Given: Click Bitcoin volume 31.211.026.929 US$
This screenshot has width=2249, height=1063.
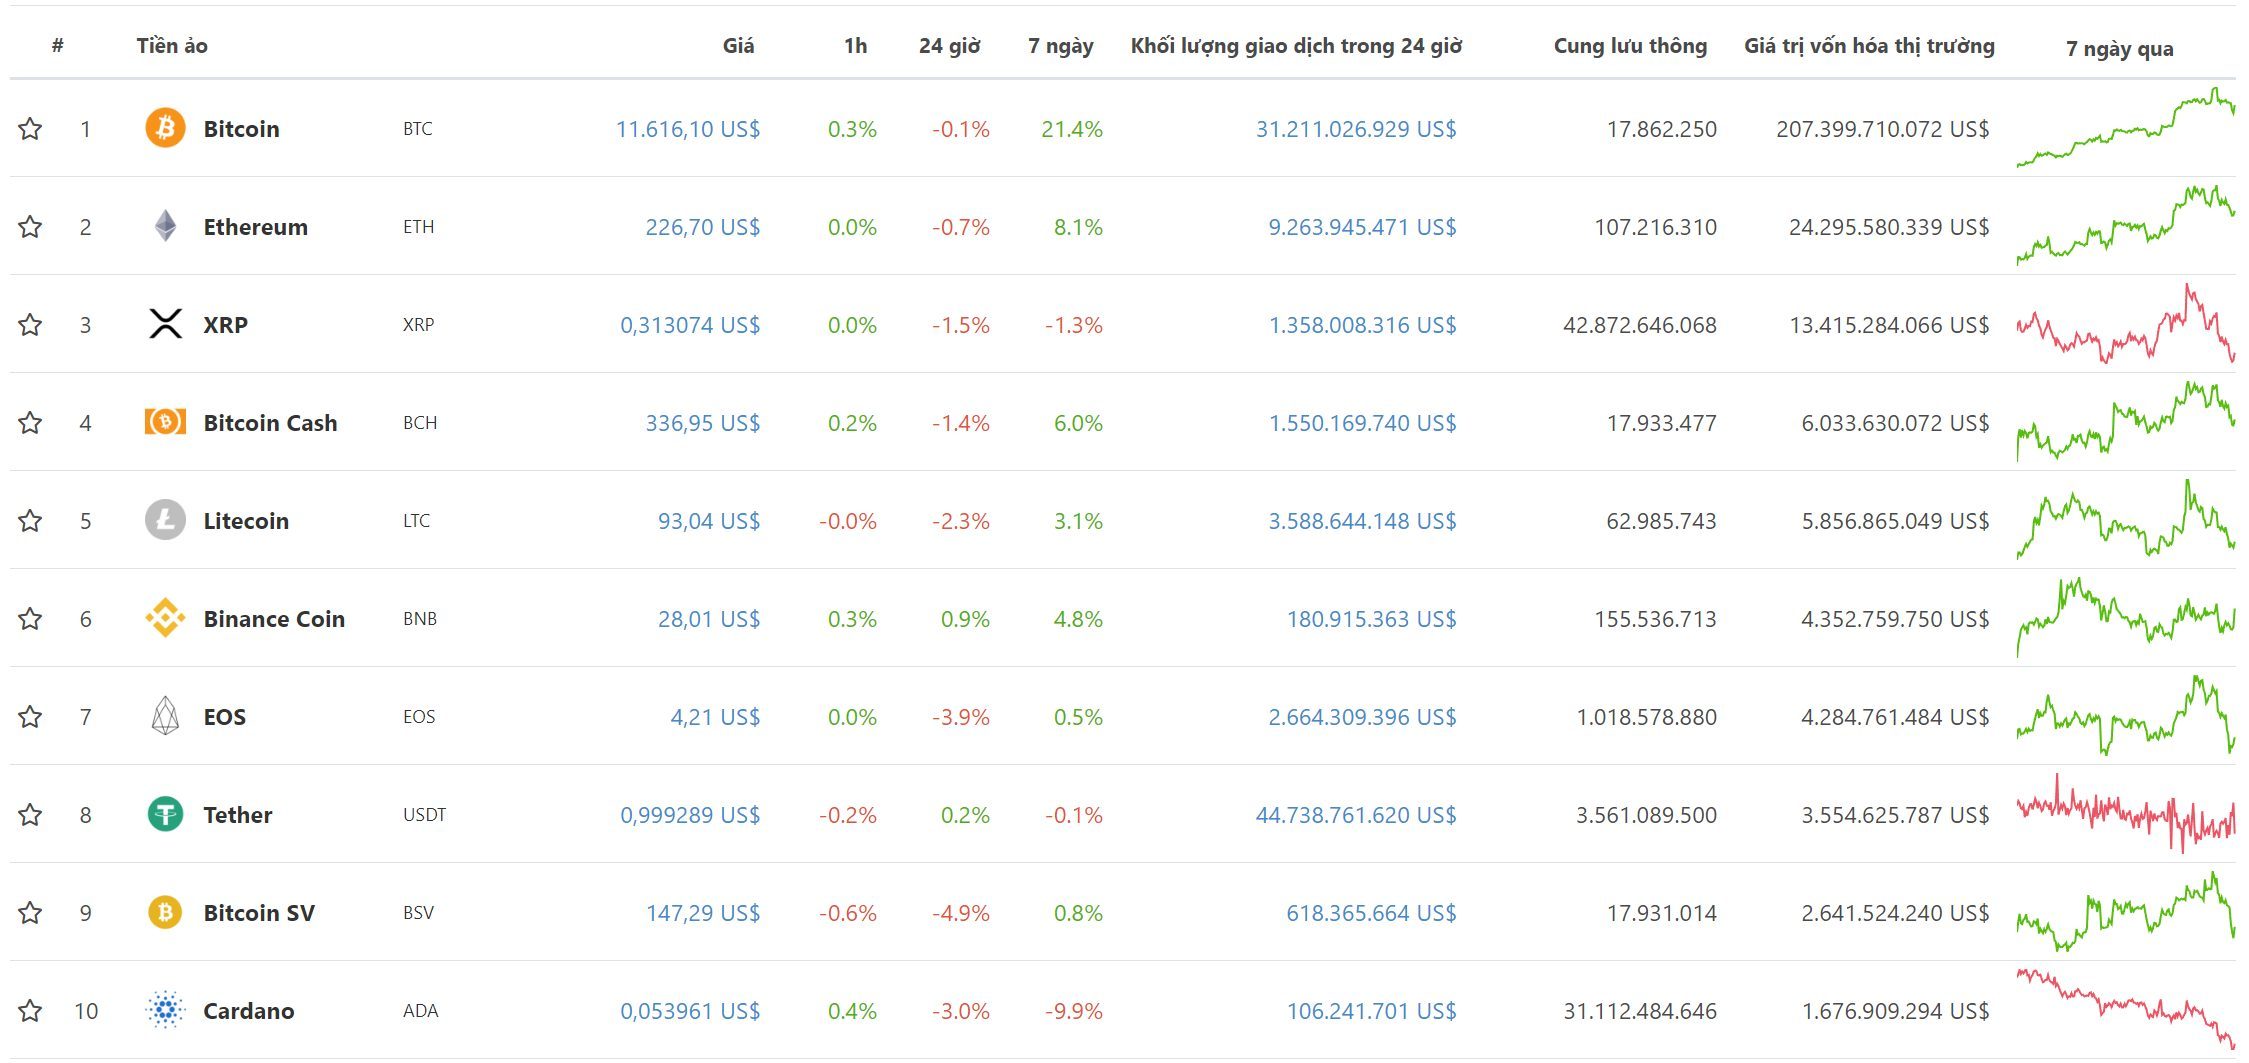Looking at the screenshot, I should 1356,128.
